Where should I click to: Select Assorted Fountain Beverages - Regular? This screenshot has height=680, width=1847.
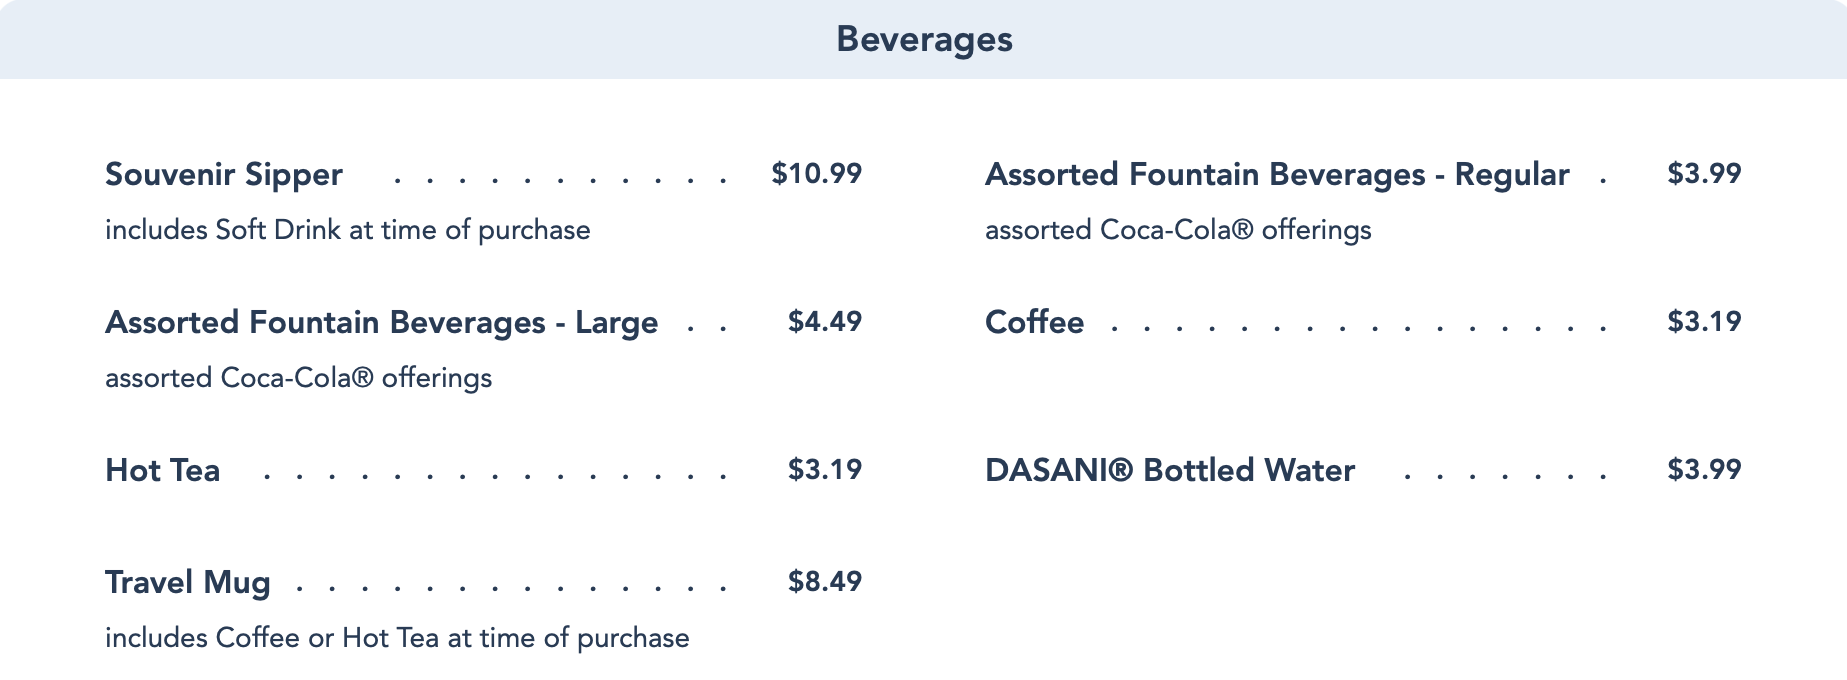click(x=1277, y=174)
